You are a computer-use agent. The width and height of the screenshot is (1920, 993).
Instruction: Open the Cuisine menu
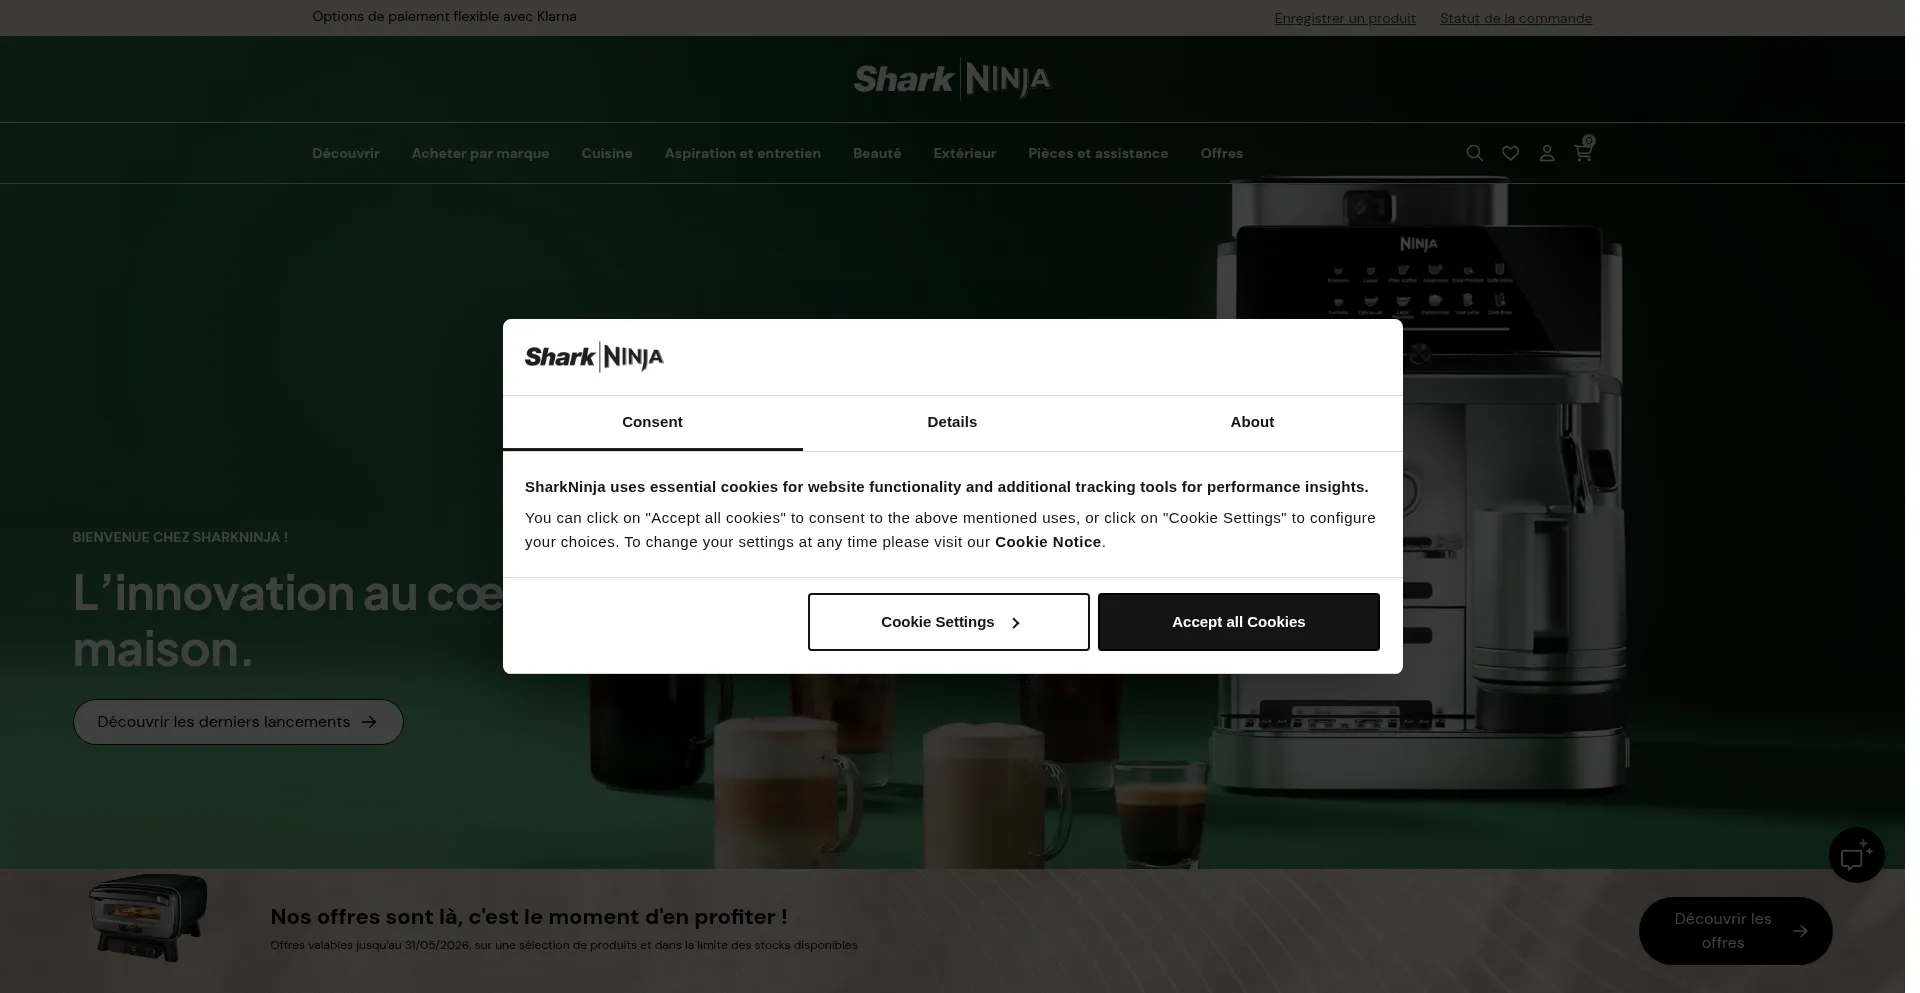point(607,153)
